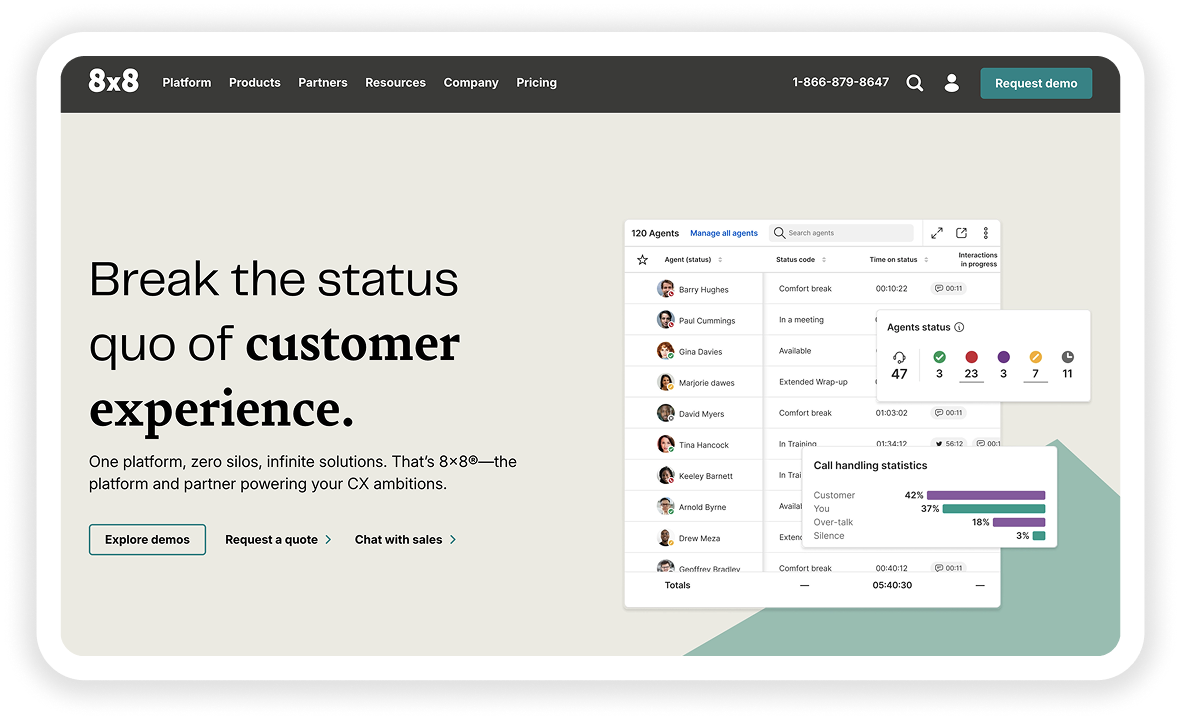Viewport: 1181px width, 721px height.
Task: Click the info icon beside Agents status
Action: click(x=959, y=327)
